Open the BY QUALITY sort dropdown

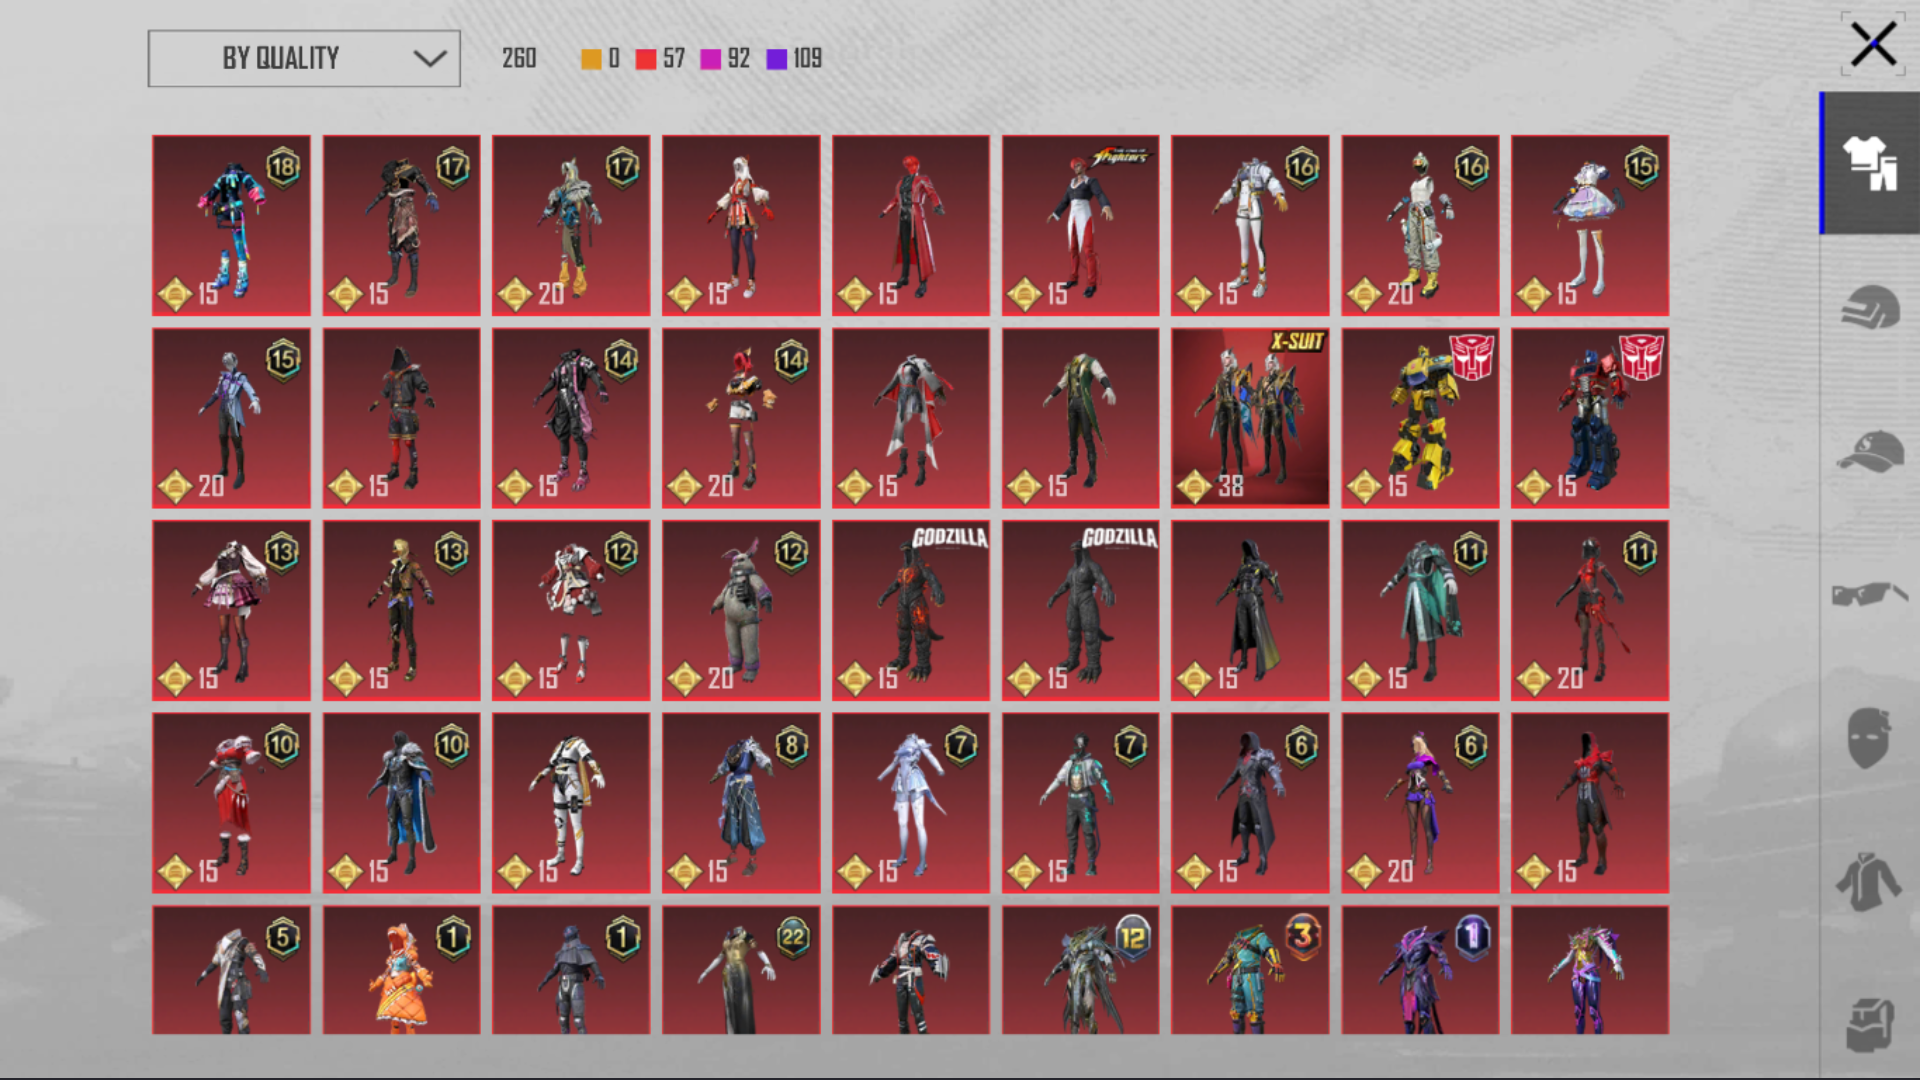click(x=304, y=58)
